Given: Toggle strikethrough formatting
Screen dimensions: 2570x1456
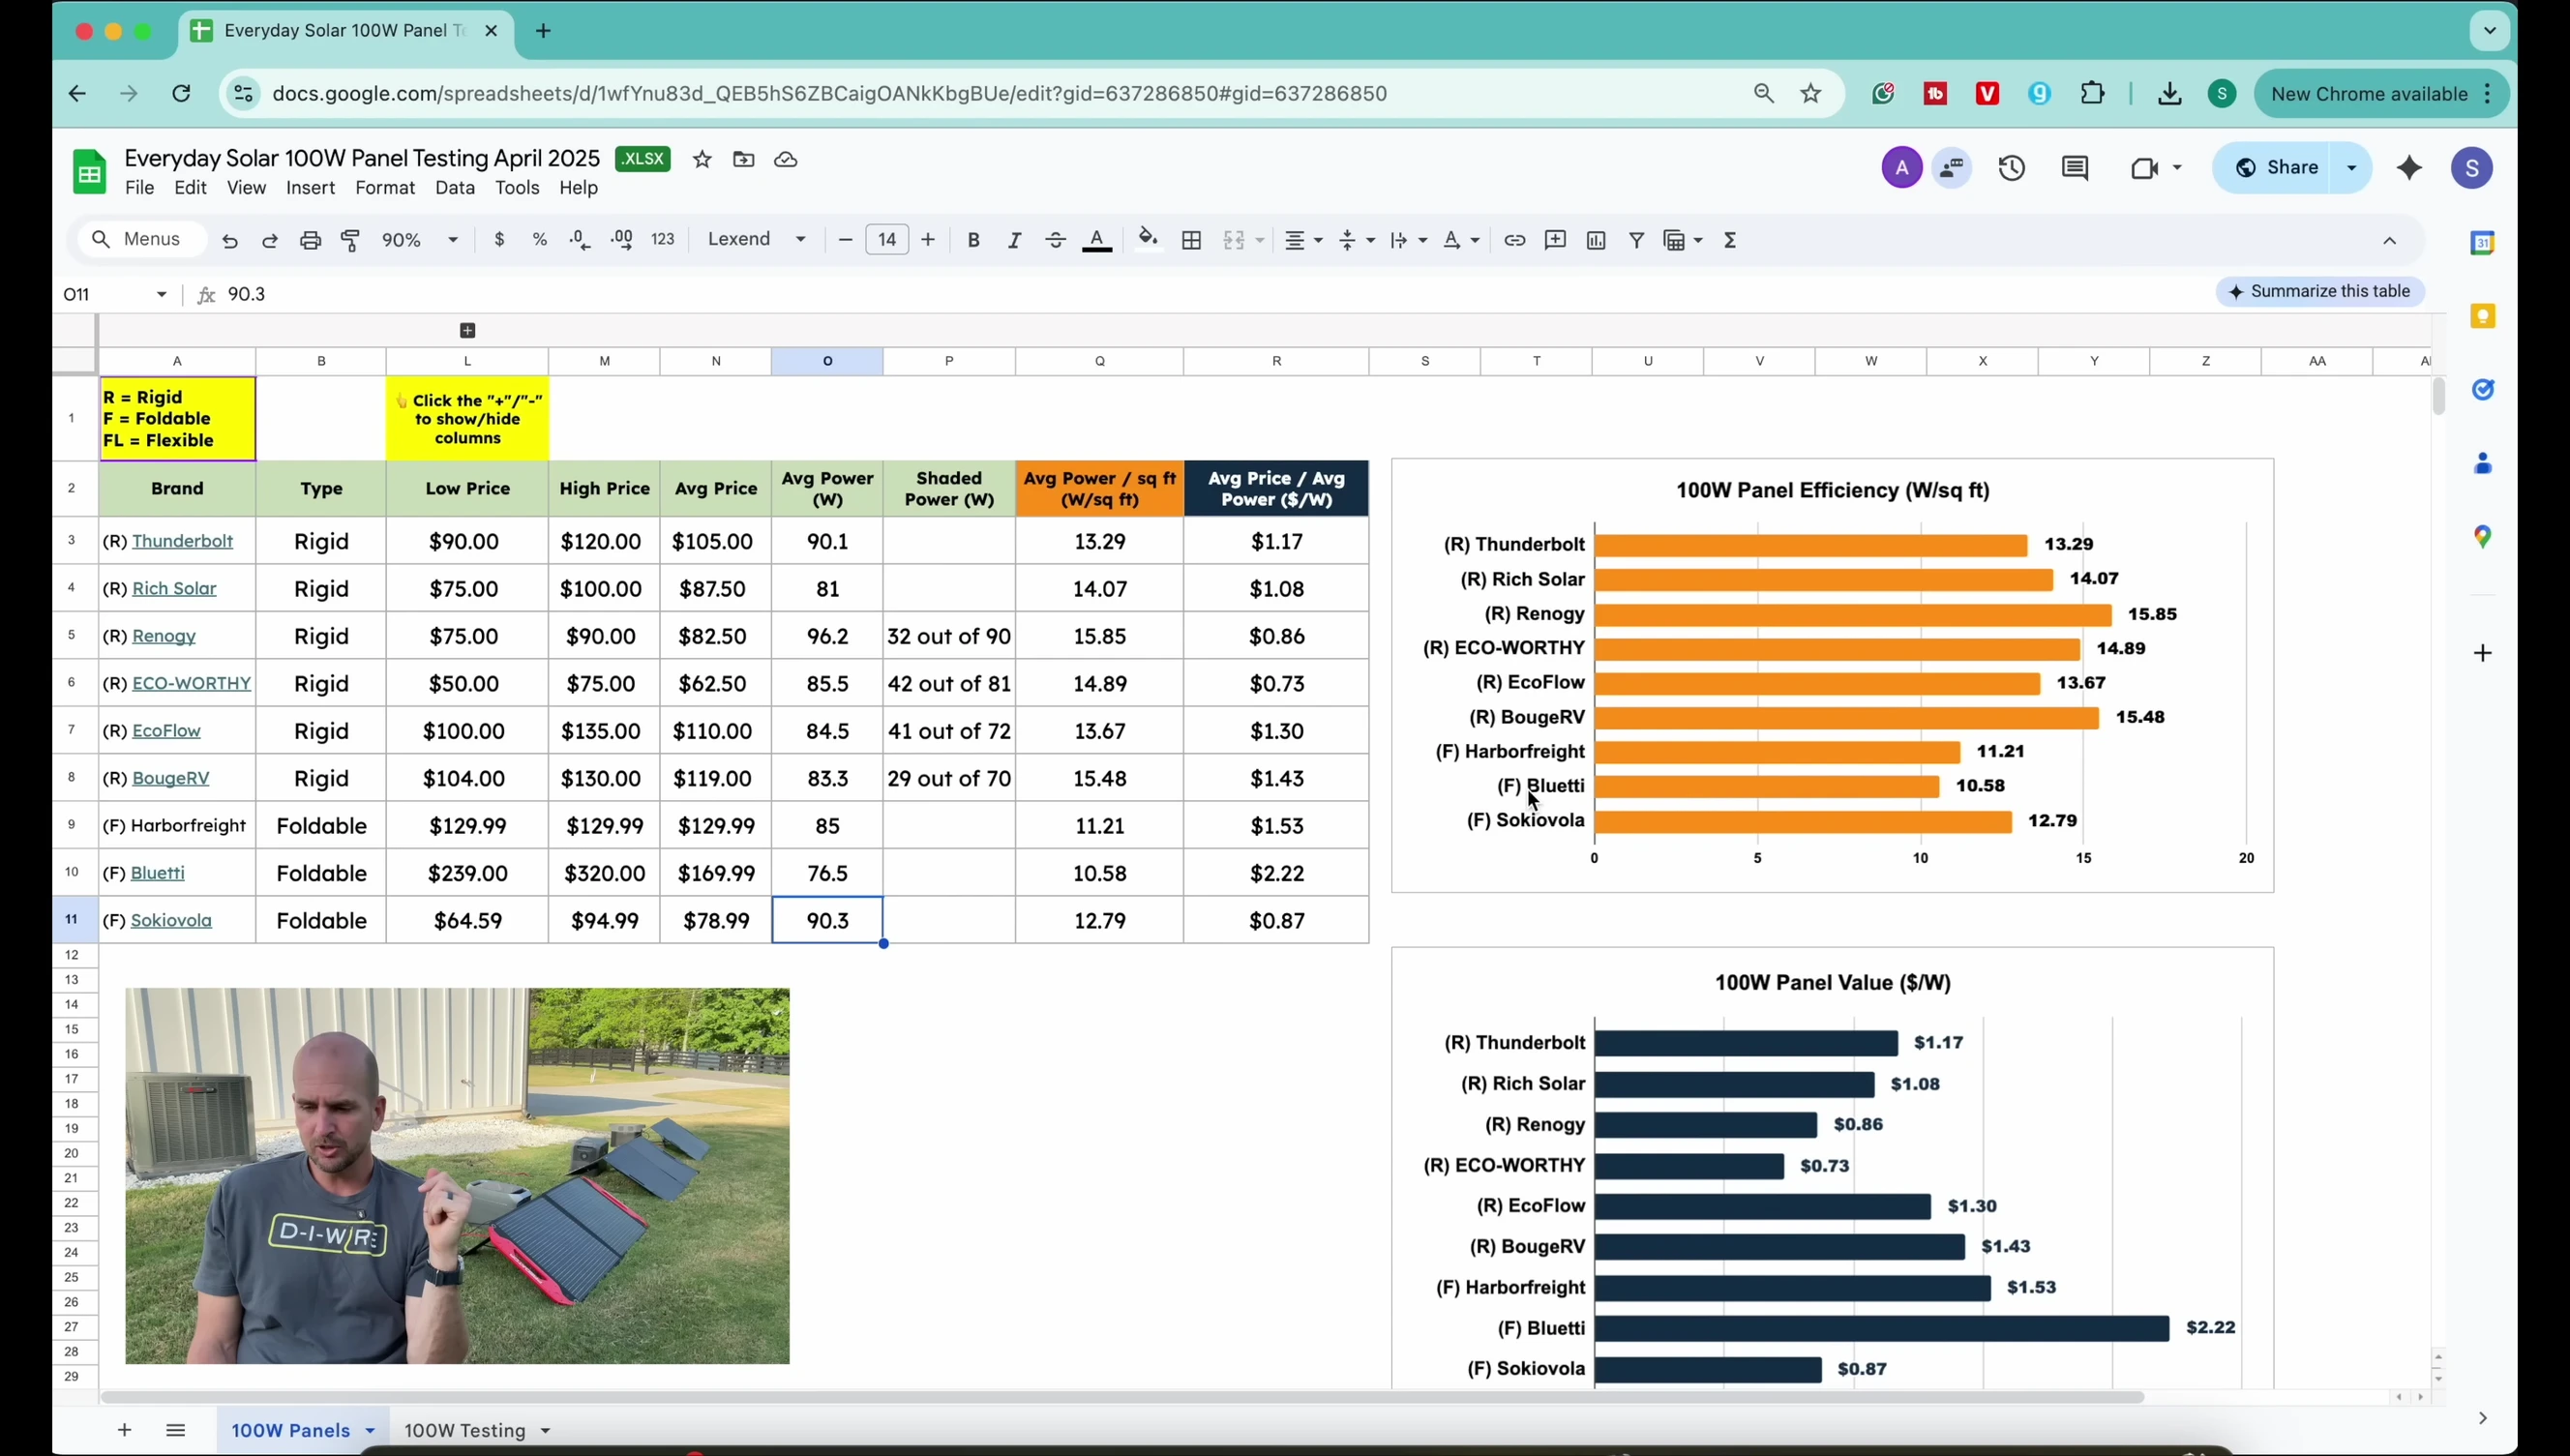Looking at the screenshot, I should [x=1055, y=240].
